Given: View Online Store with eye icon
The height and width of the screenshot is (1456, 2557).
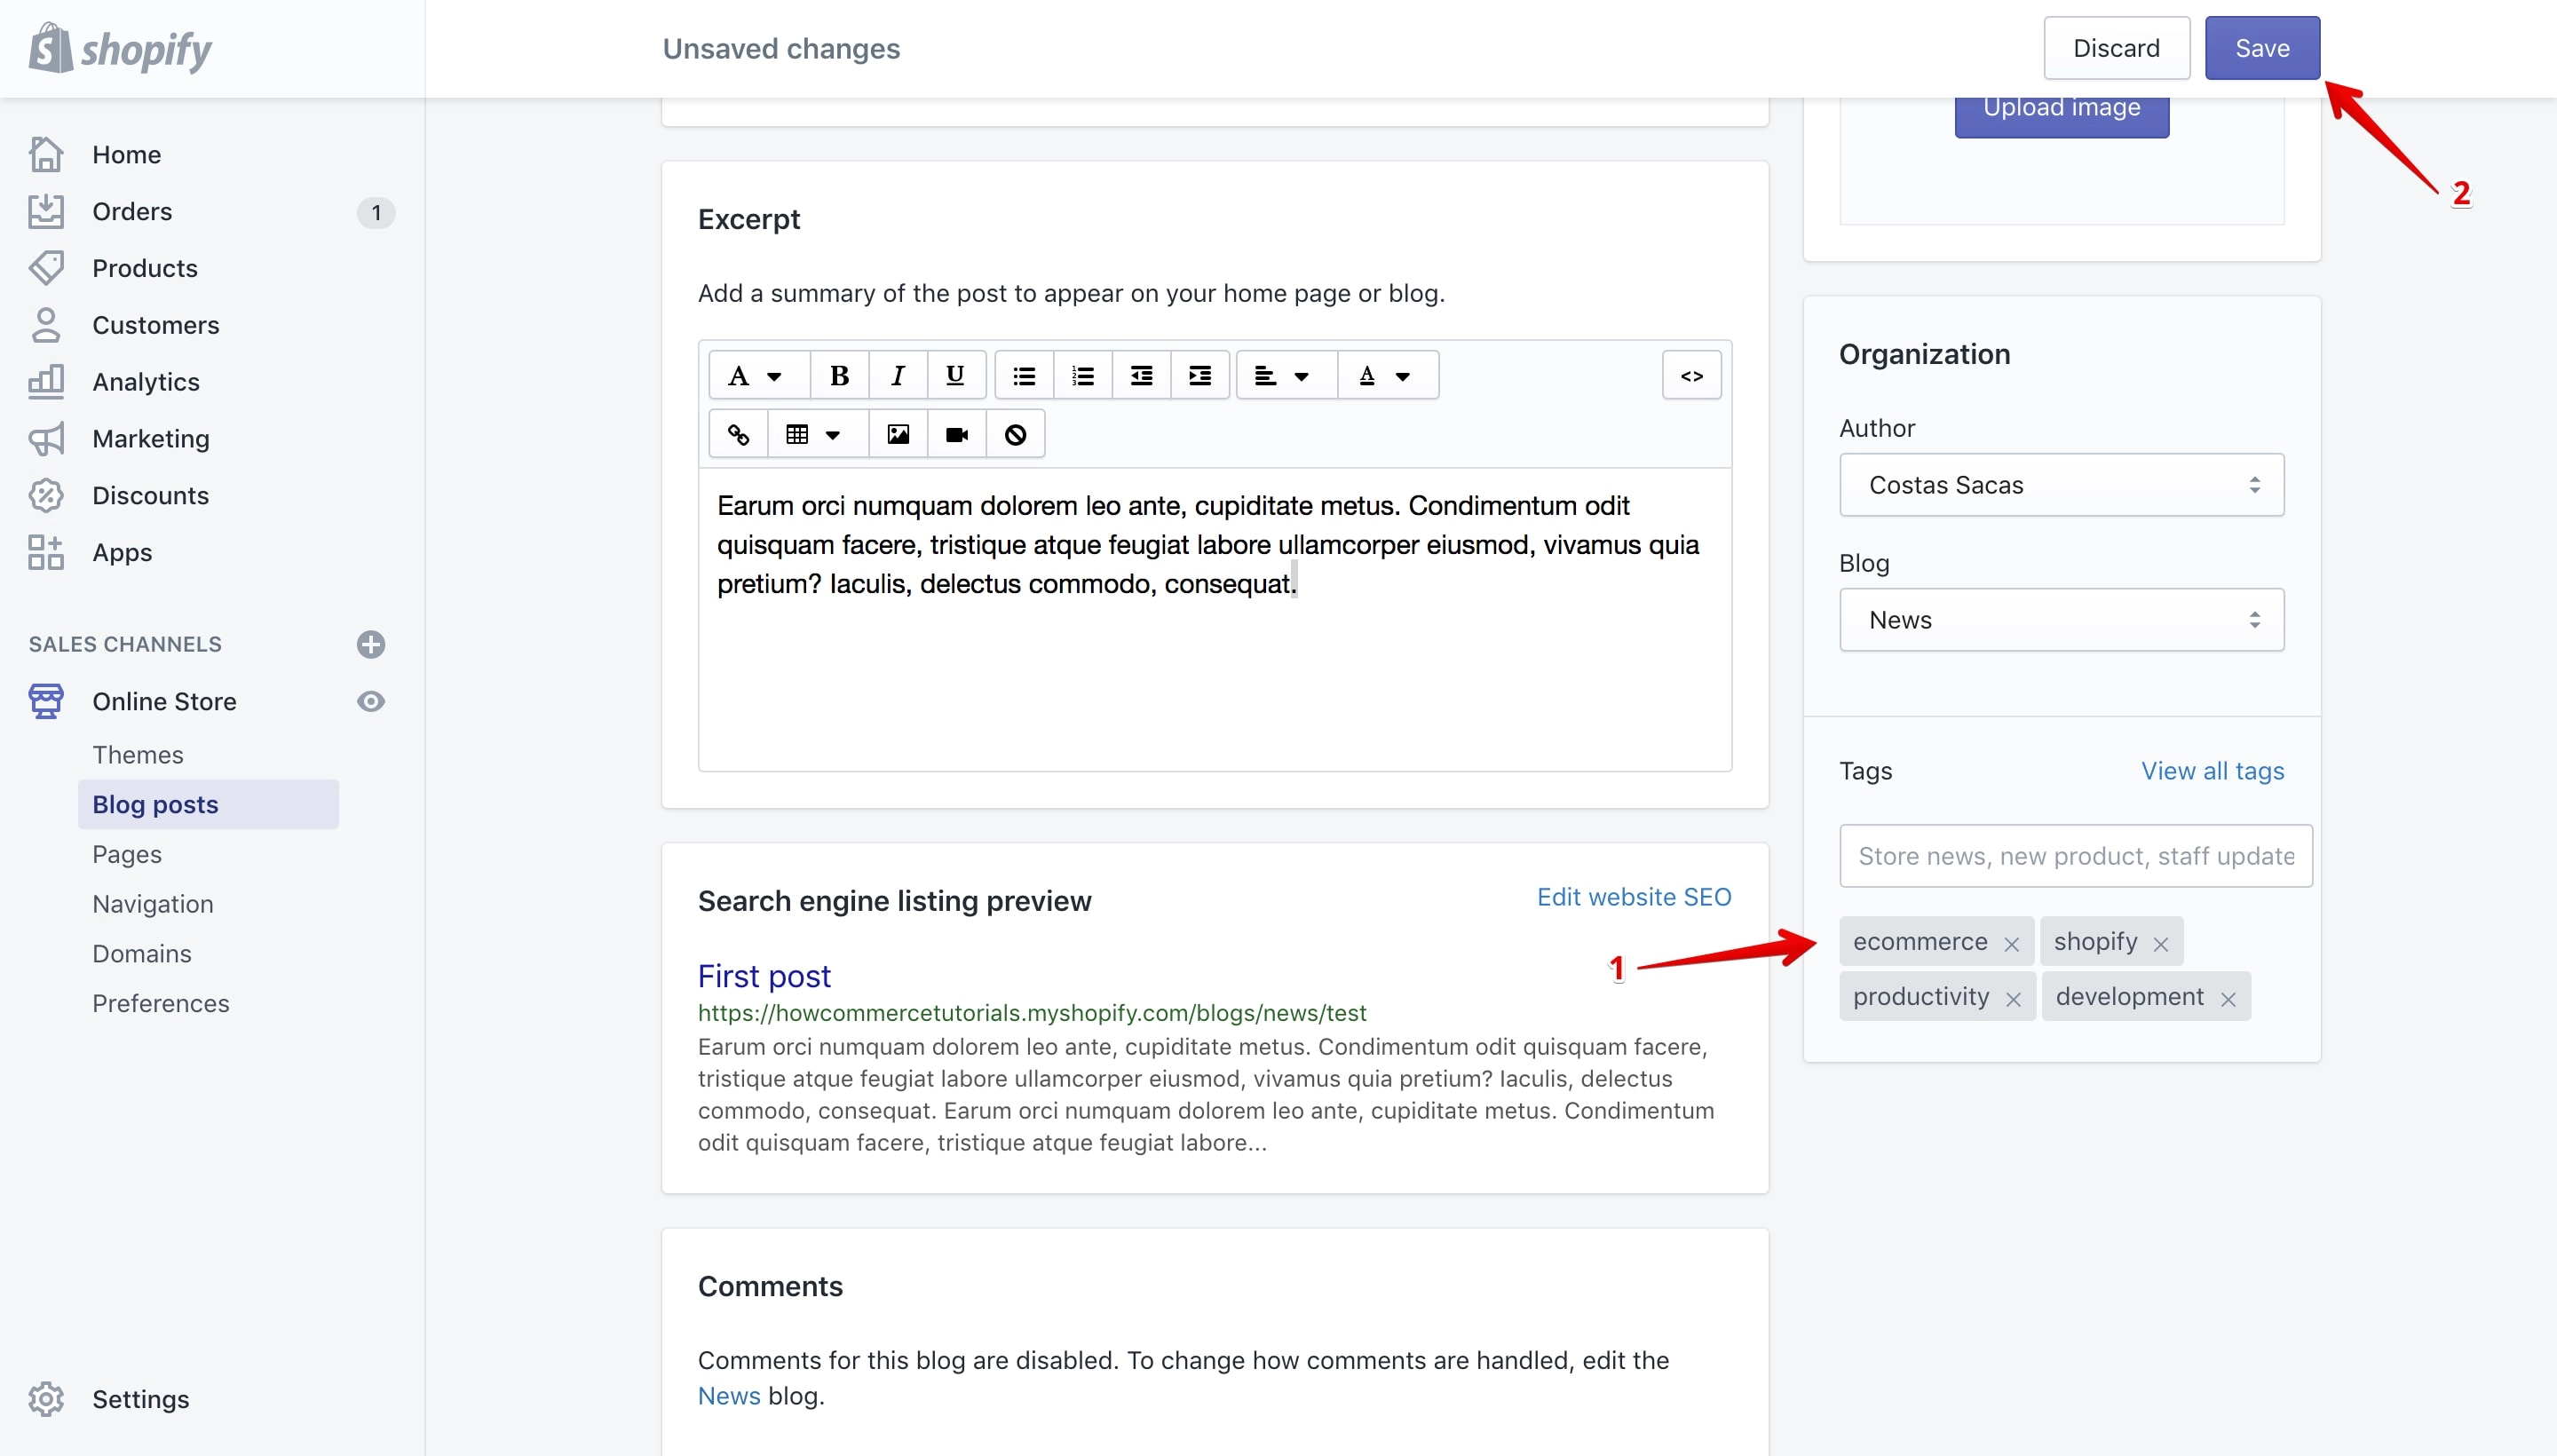Looking at the screenshot, I should pyautogui.click(x=371, y=702).
